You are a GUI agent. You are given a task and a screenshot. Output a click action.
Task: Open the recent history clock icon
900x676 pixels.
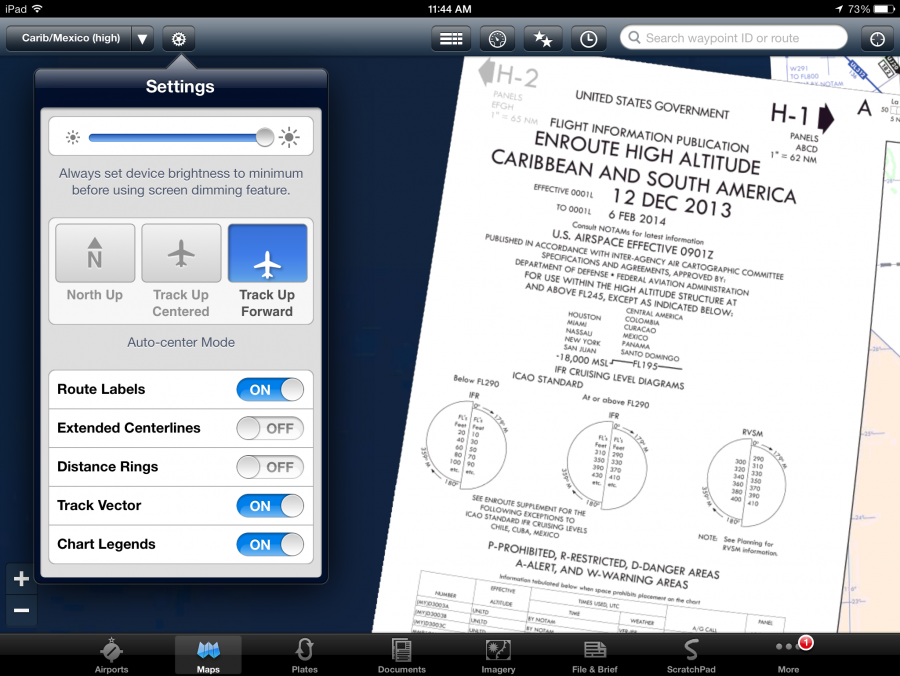[588, 38]
